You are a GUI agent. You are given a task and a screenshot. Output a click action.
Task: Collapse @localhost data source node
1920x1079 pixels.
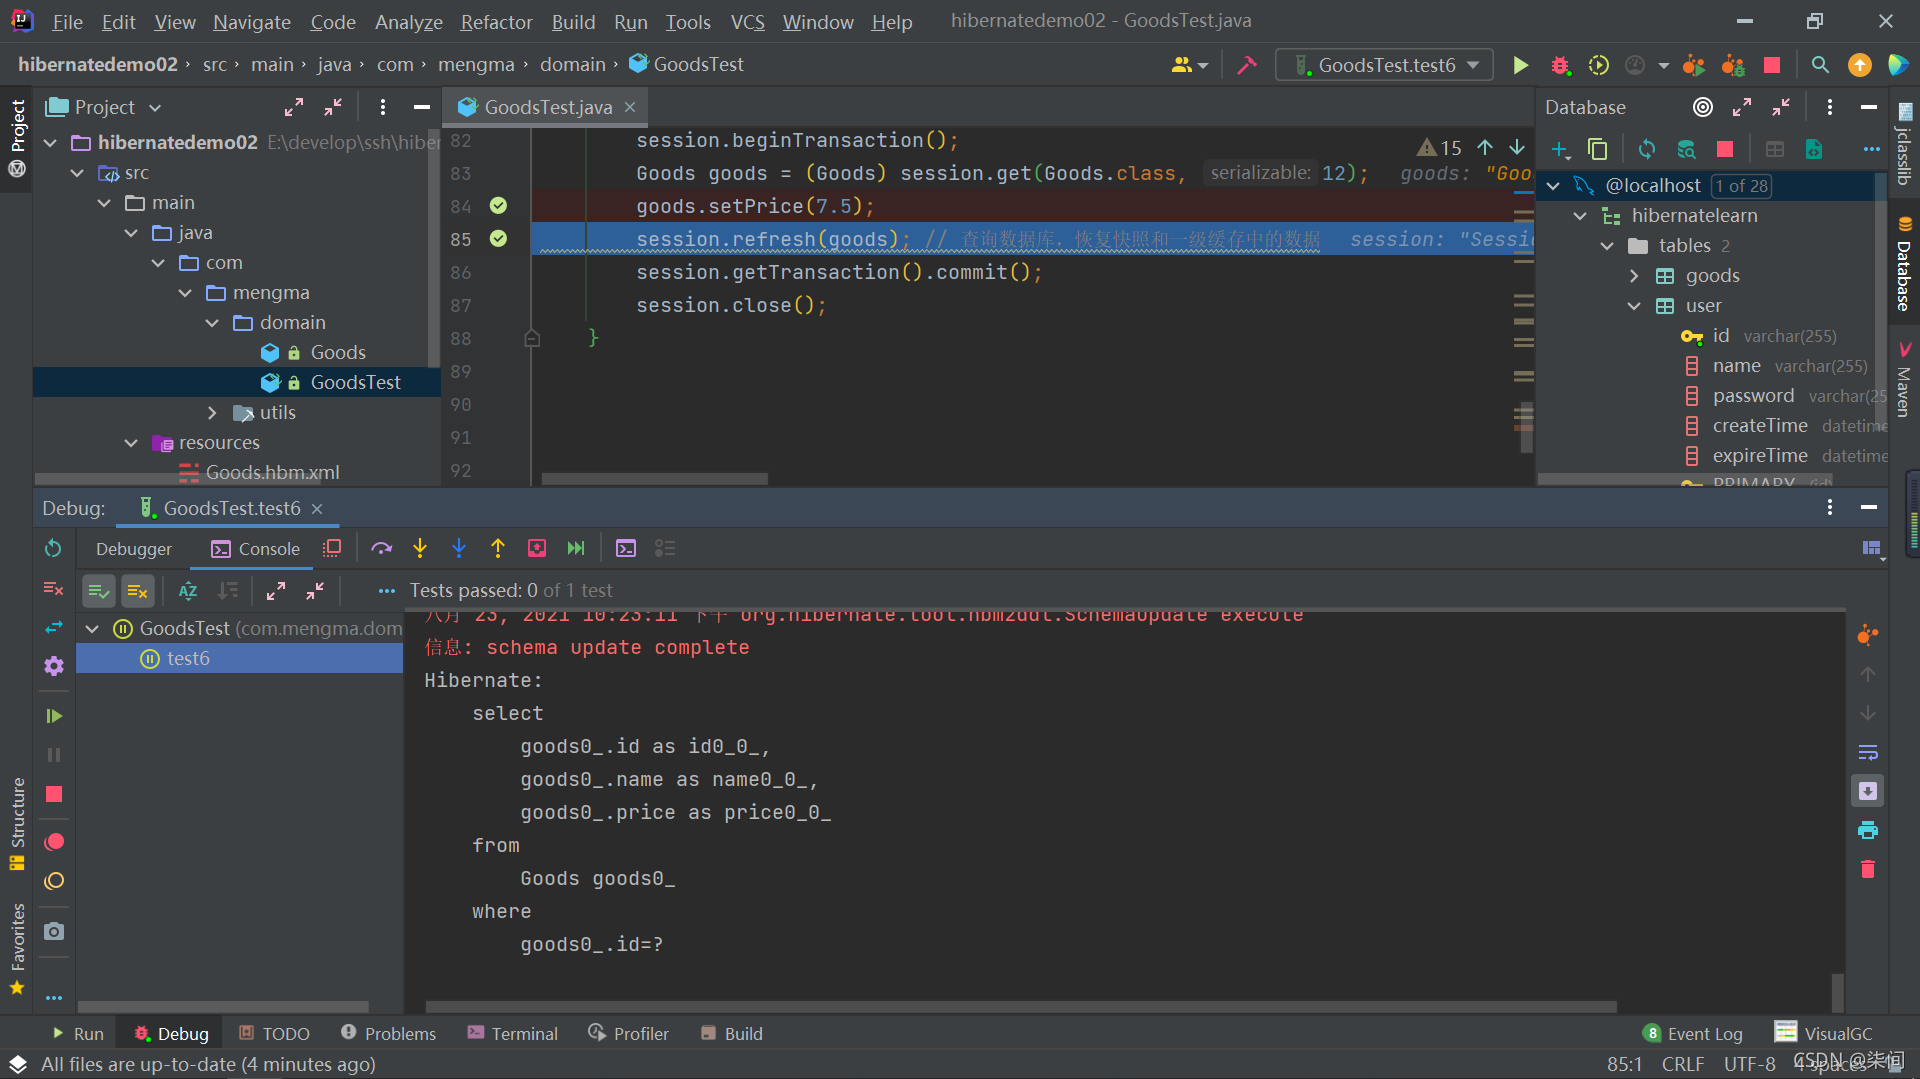(1553, 185)
